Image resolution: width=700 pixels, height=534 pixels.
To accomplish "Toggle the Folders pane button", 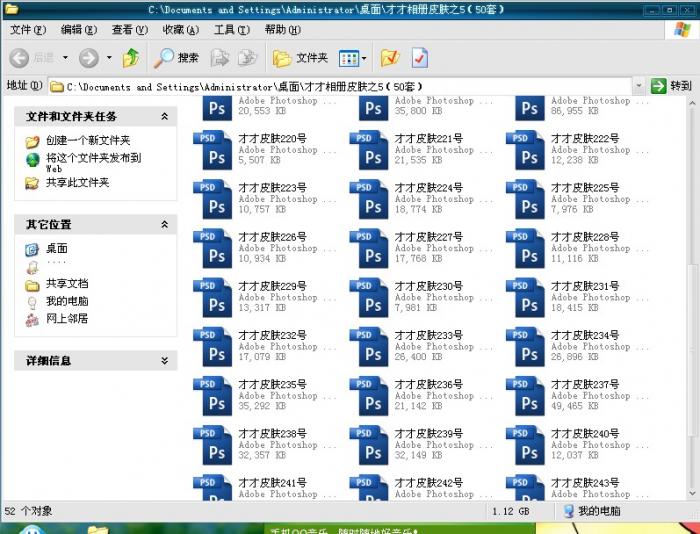I will point(300,58).
